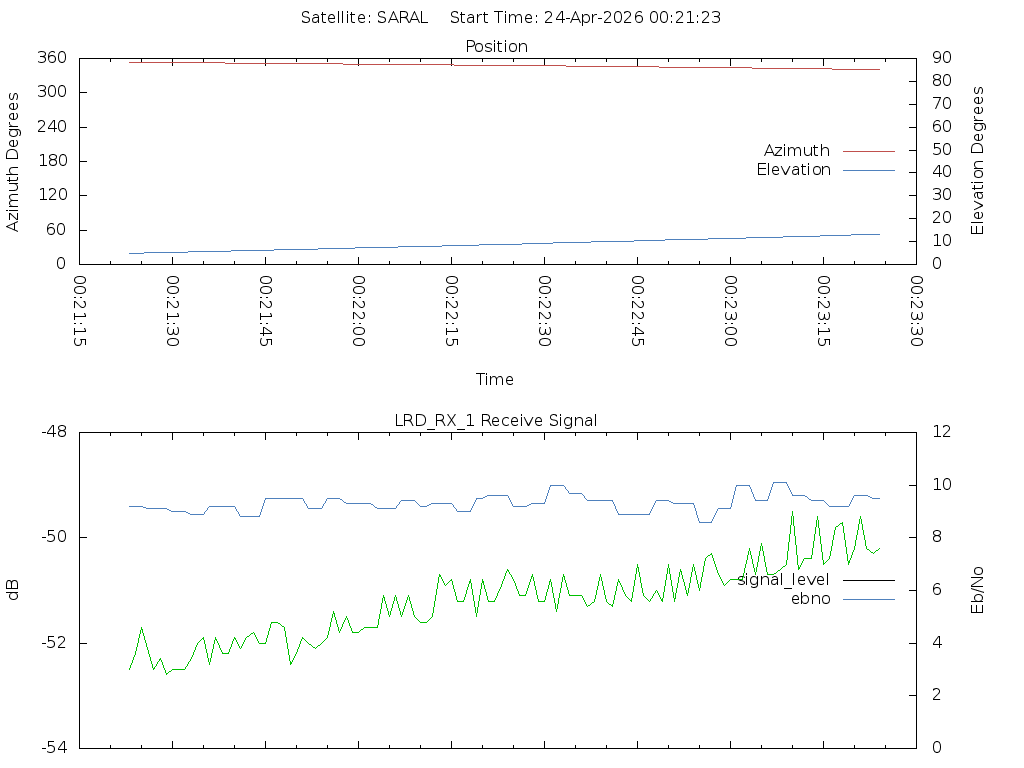Click the "Azimuth Degrees" vertical axis label
Screen dimensions: 1024x768
[13, 161]
